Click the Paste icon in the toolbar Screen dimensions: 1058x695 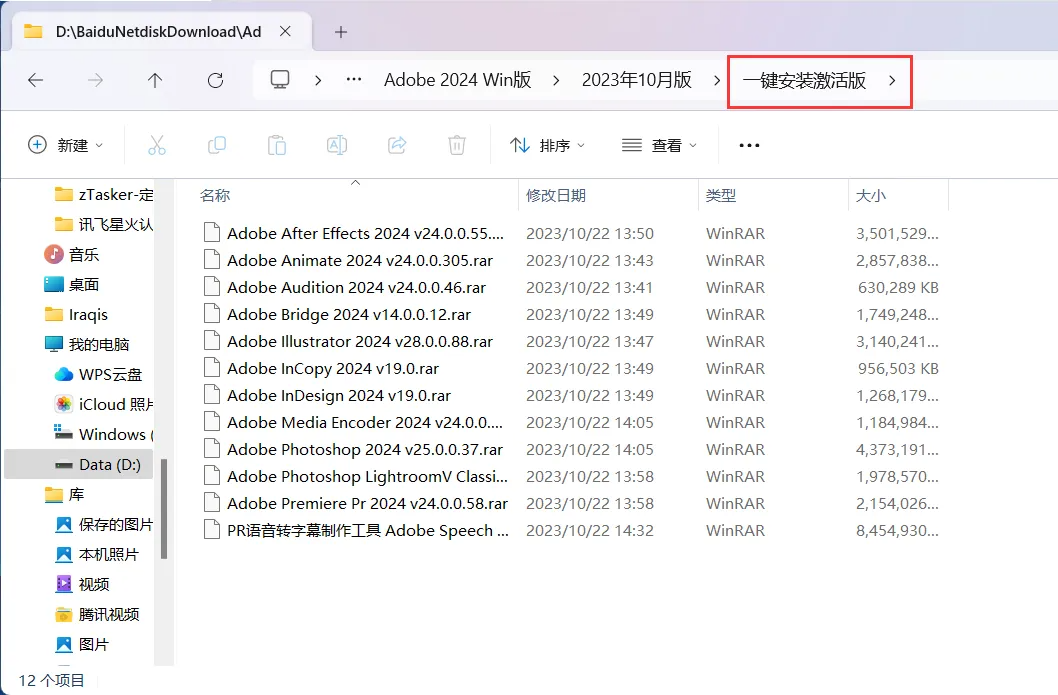click(276, 145)
